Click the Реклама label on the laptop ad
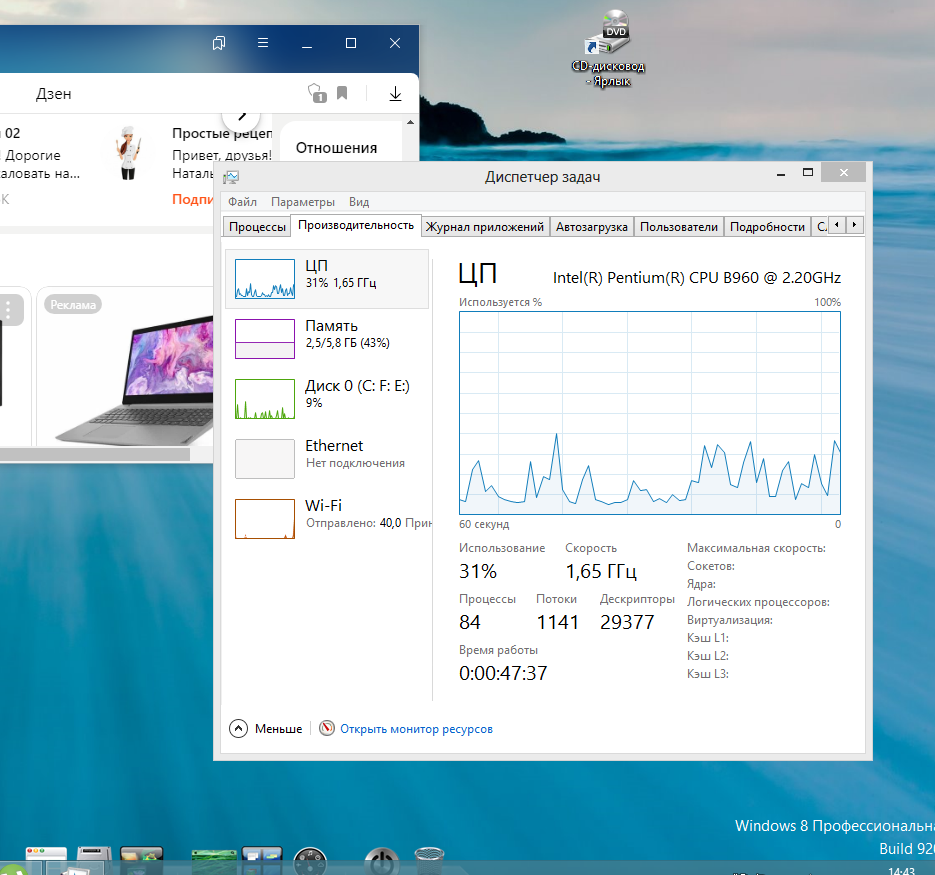 73,305
